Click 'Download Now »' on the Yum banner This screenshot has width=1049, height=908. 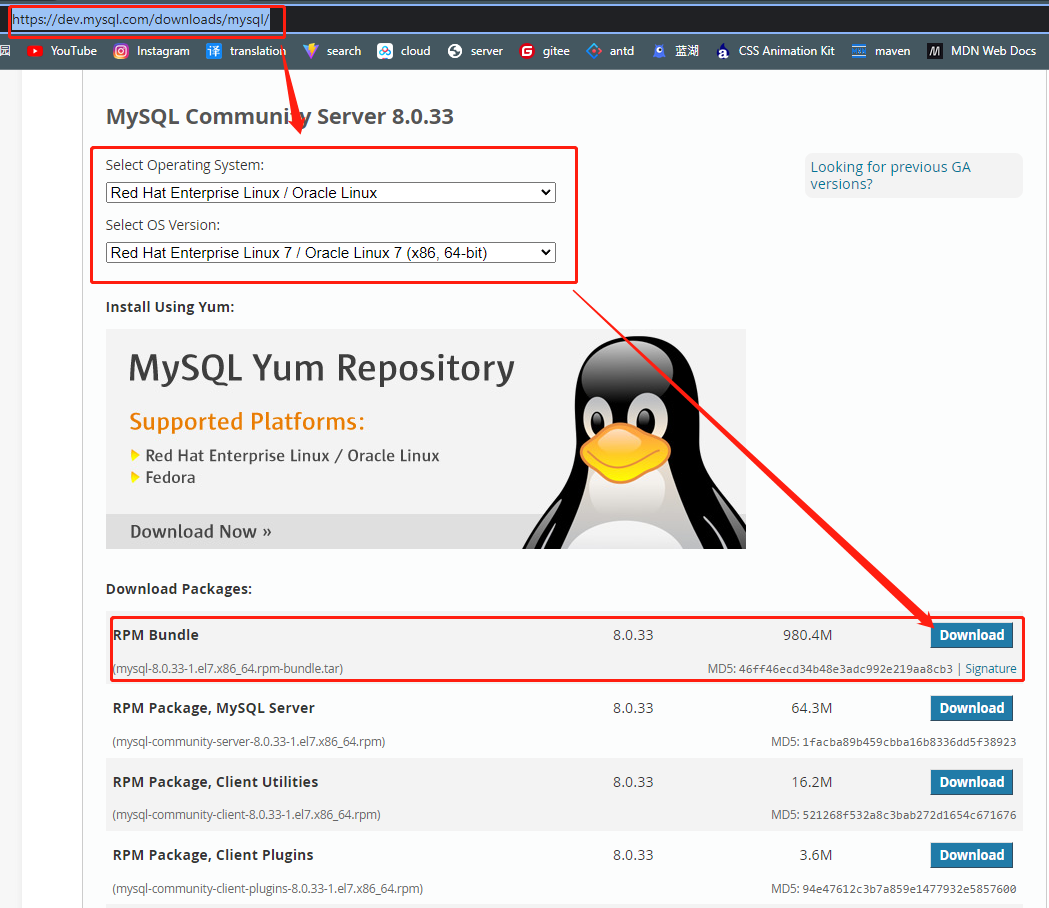click(201, 531)
